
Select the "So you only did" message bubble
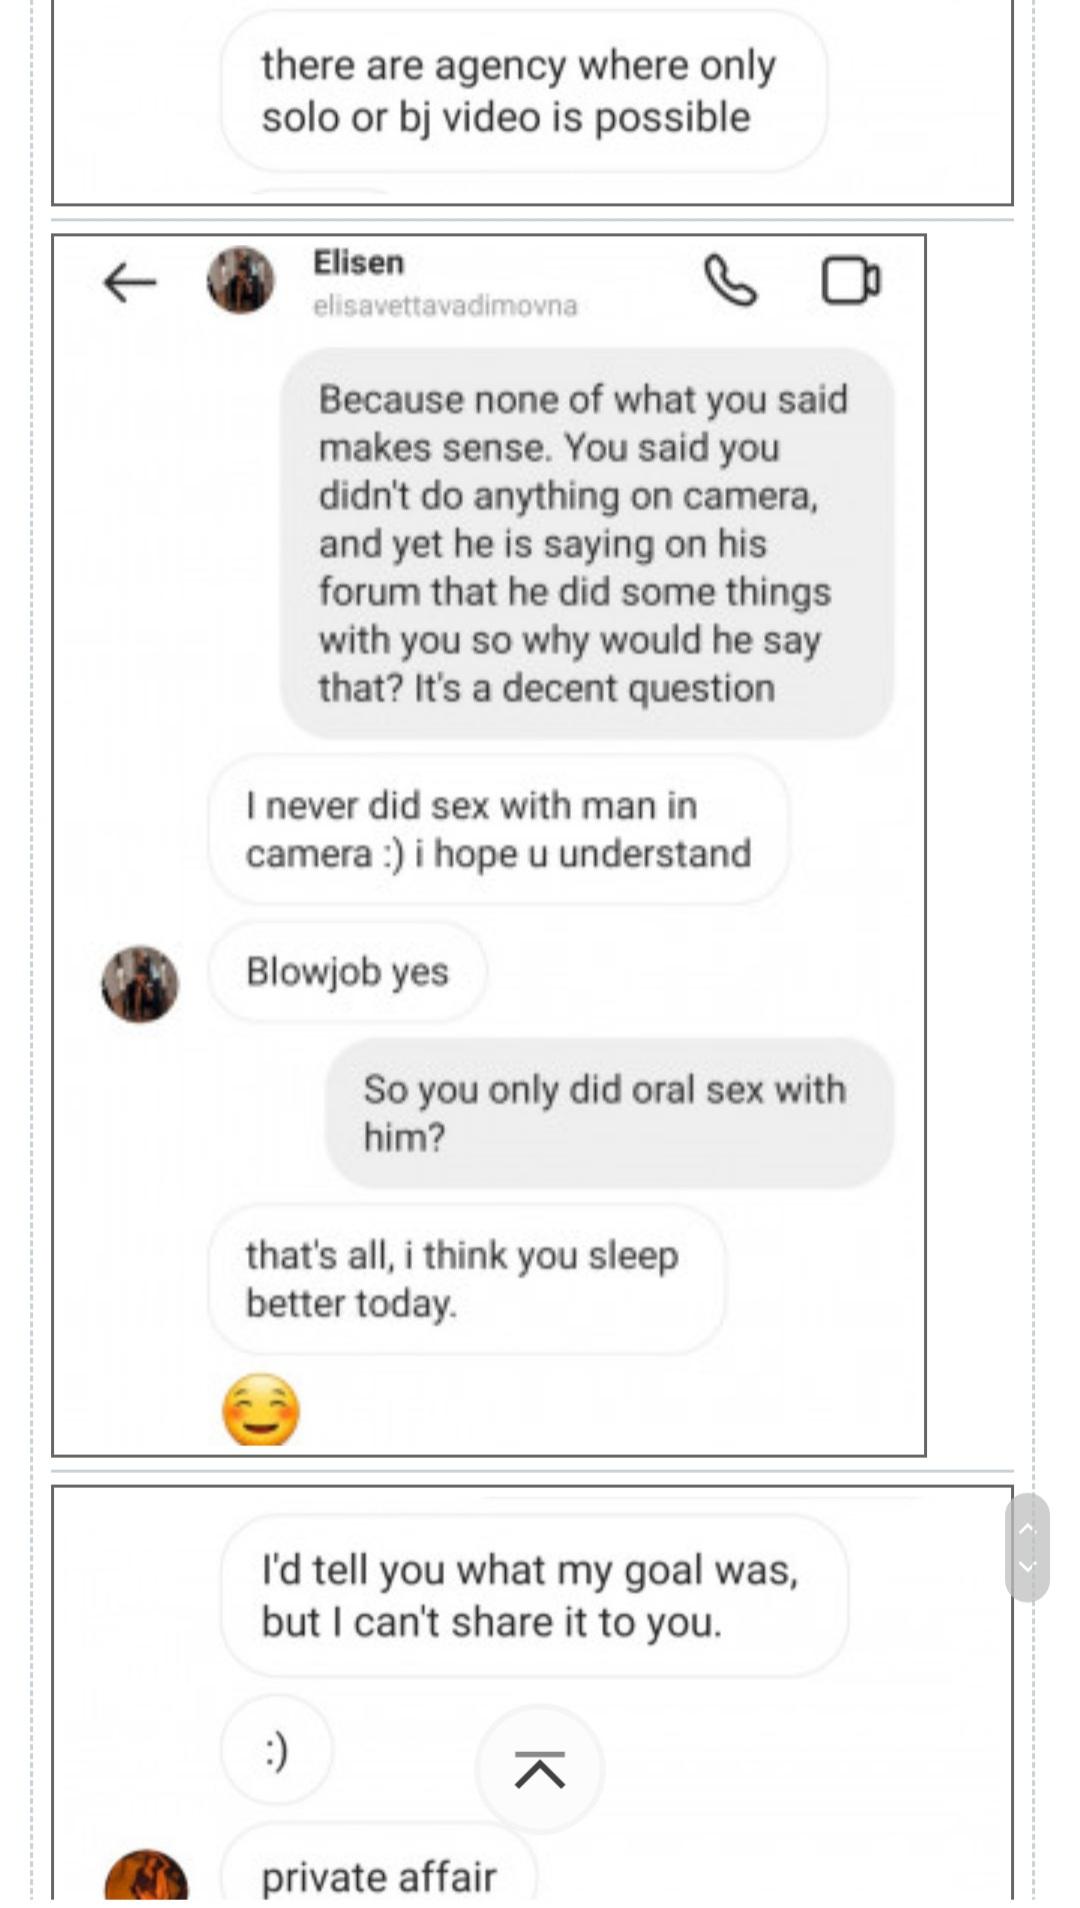tap(608, 1113)
